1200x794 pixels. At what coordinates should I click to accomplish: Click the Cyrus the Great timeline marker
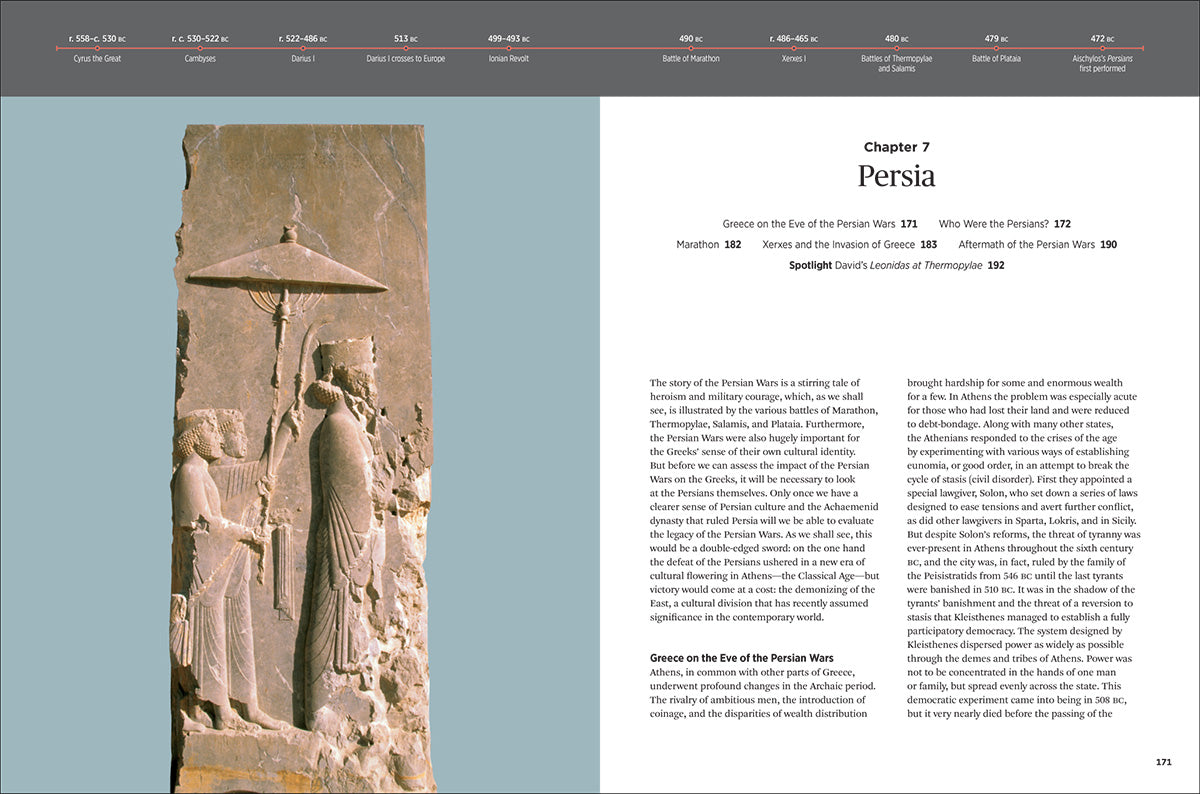pyautogui.click(x=97, y=48)
